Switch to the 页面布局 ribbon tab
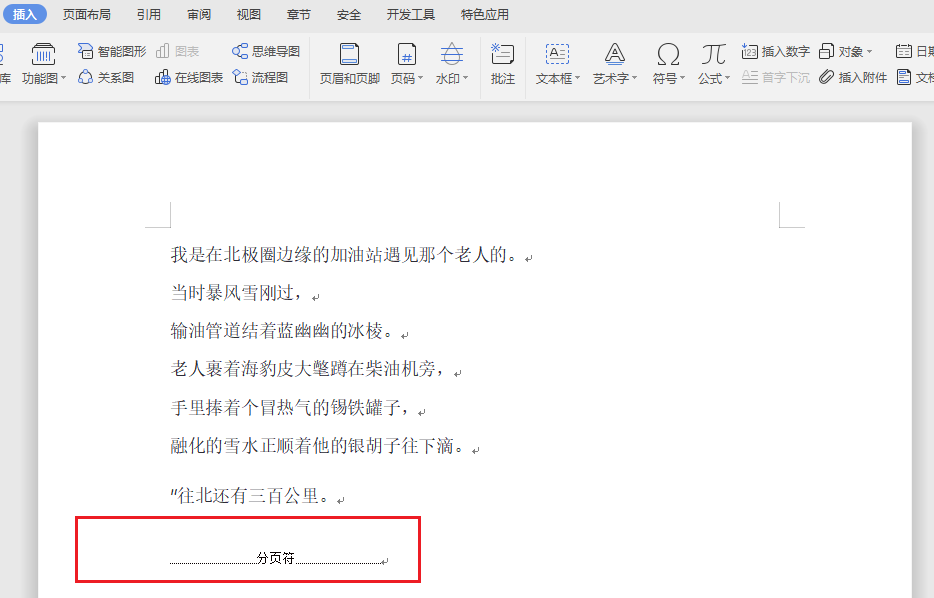Image resolution: width=934 pixels, height=598 pixels. click(x=86, y=14)
